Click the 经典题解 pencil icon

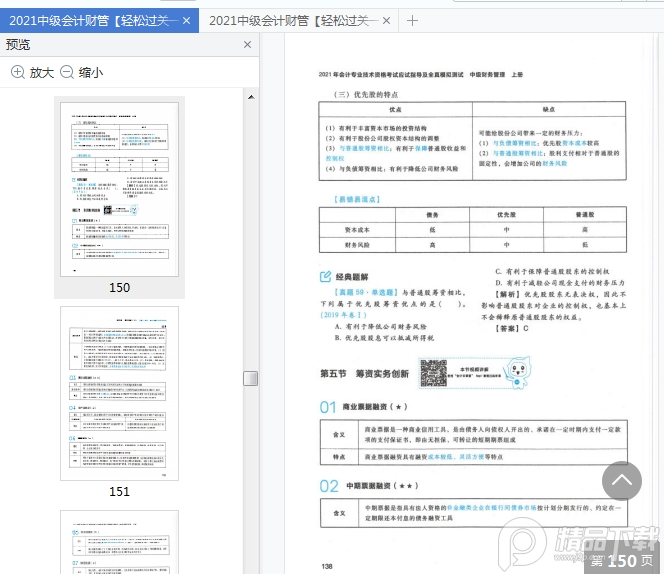pyautogui.click(x=325, y=277)
